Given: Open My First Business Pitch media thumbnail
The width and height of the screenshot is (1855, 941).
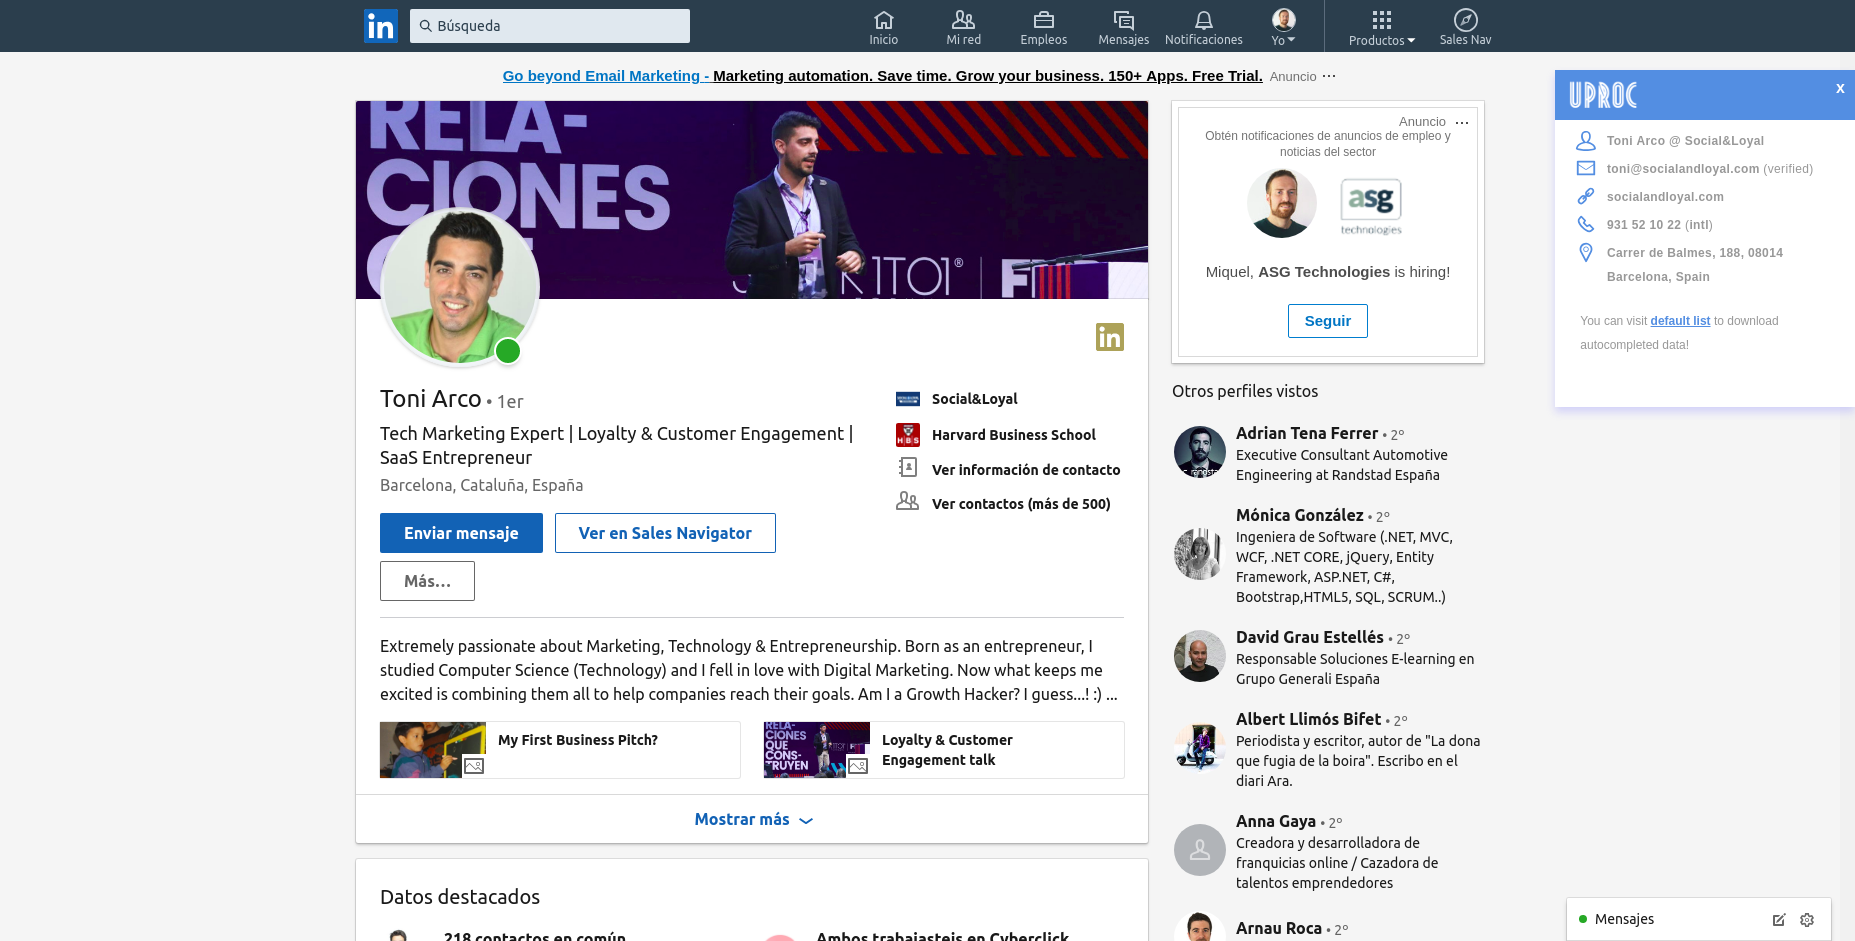Looking at the screenshot, I should click(433, 750).
